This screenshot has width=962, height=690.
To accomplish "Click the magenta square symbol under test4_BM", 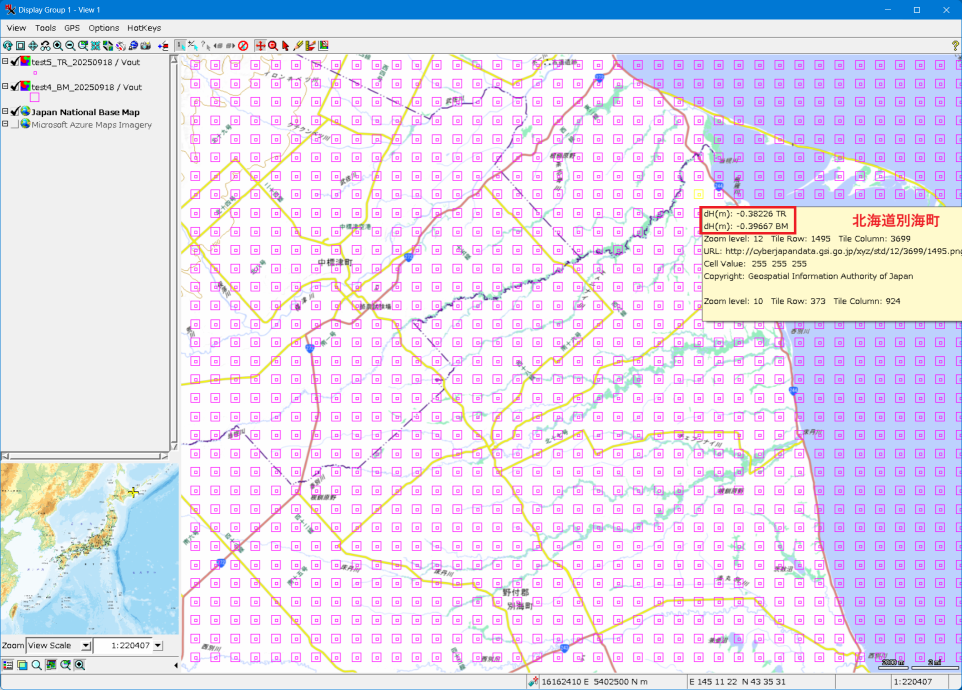I will point(35,98).
